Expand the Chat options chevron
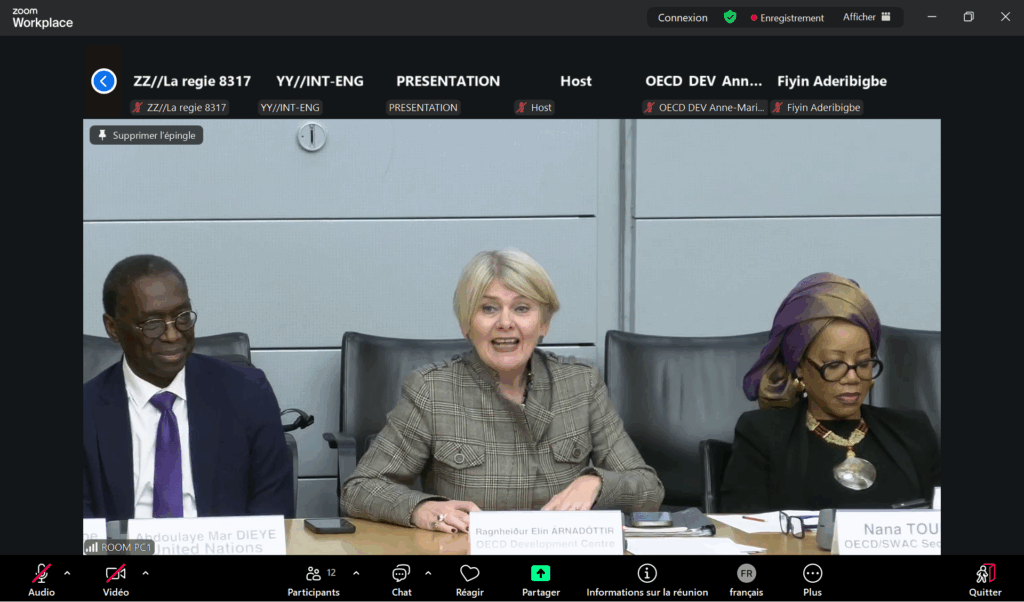This screenshot has height=602, width=1024. point(428,573)
